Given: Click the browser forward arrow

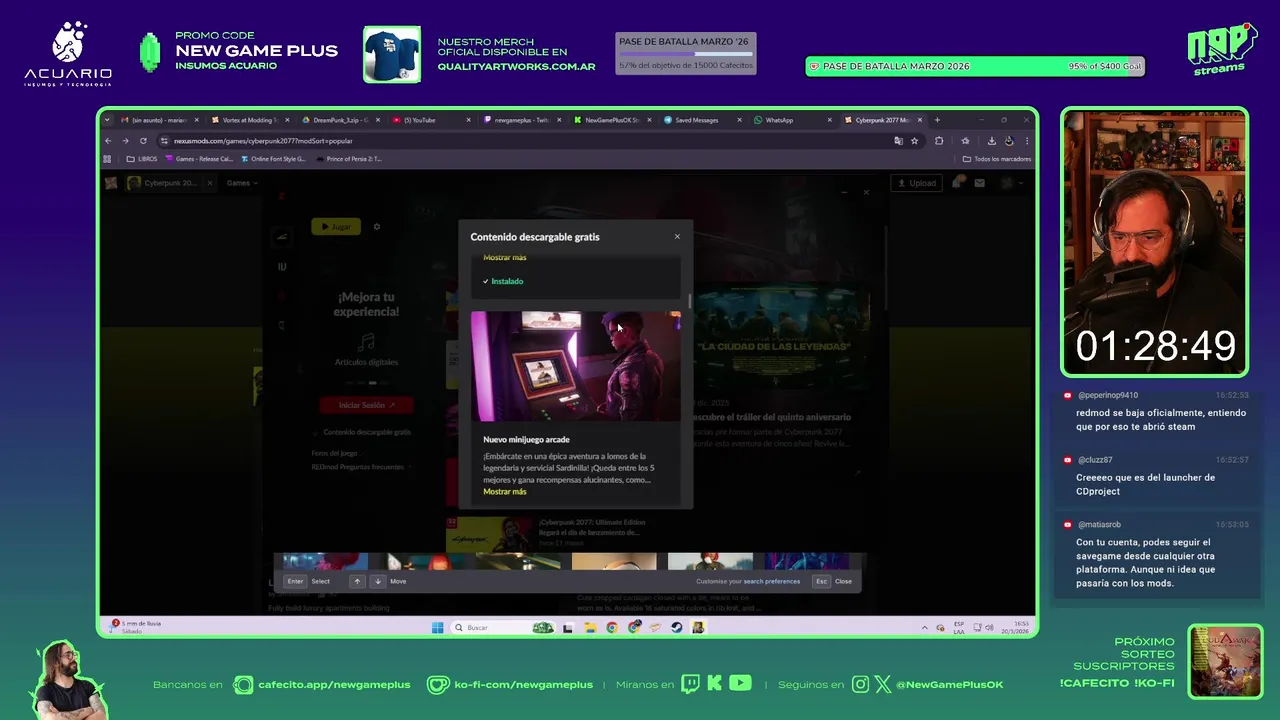Looking at the screenshot, I should click(x=125, y=141).
